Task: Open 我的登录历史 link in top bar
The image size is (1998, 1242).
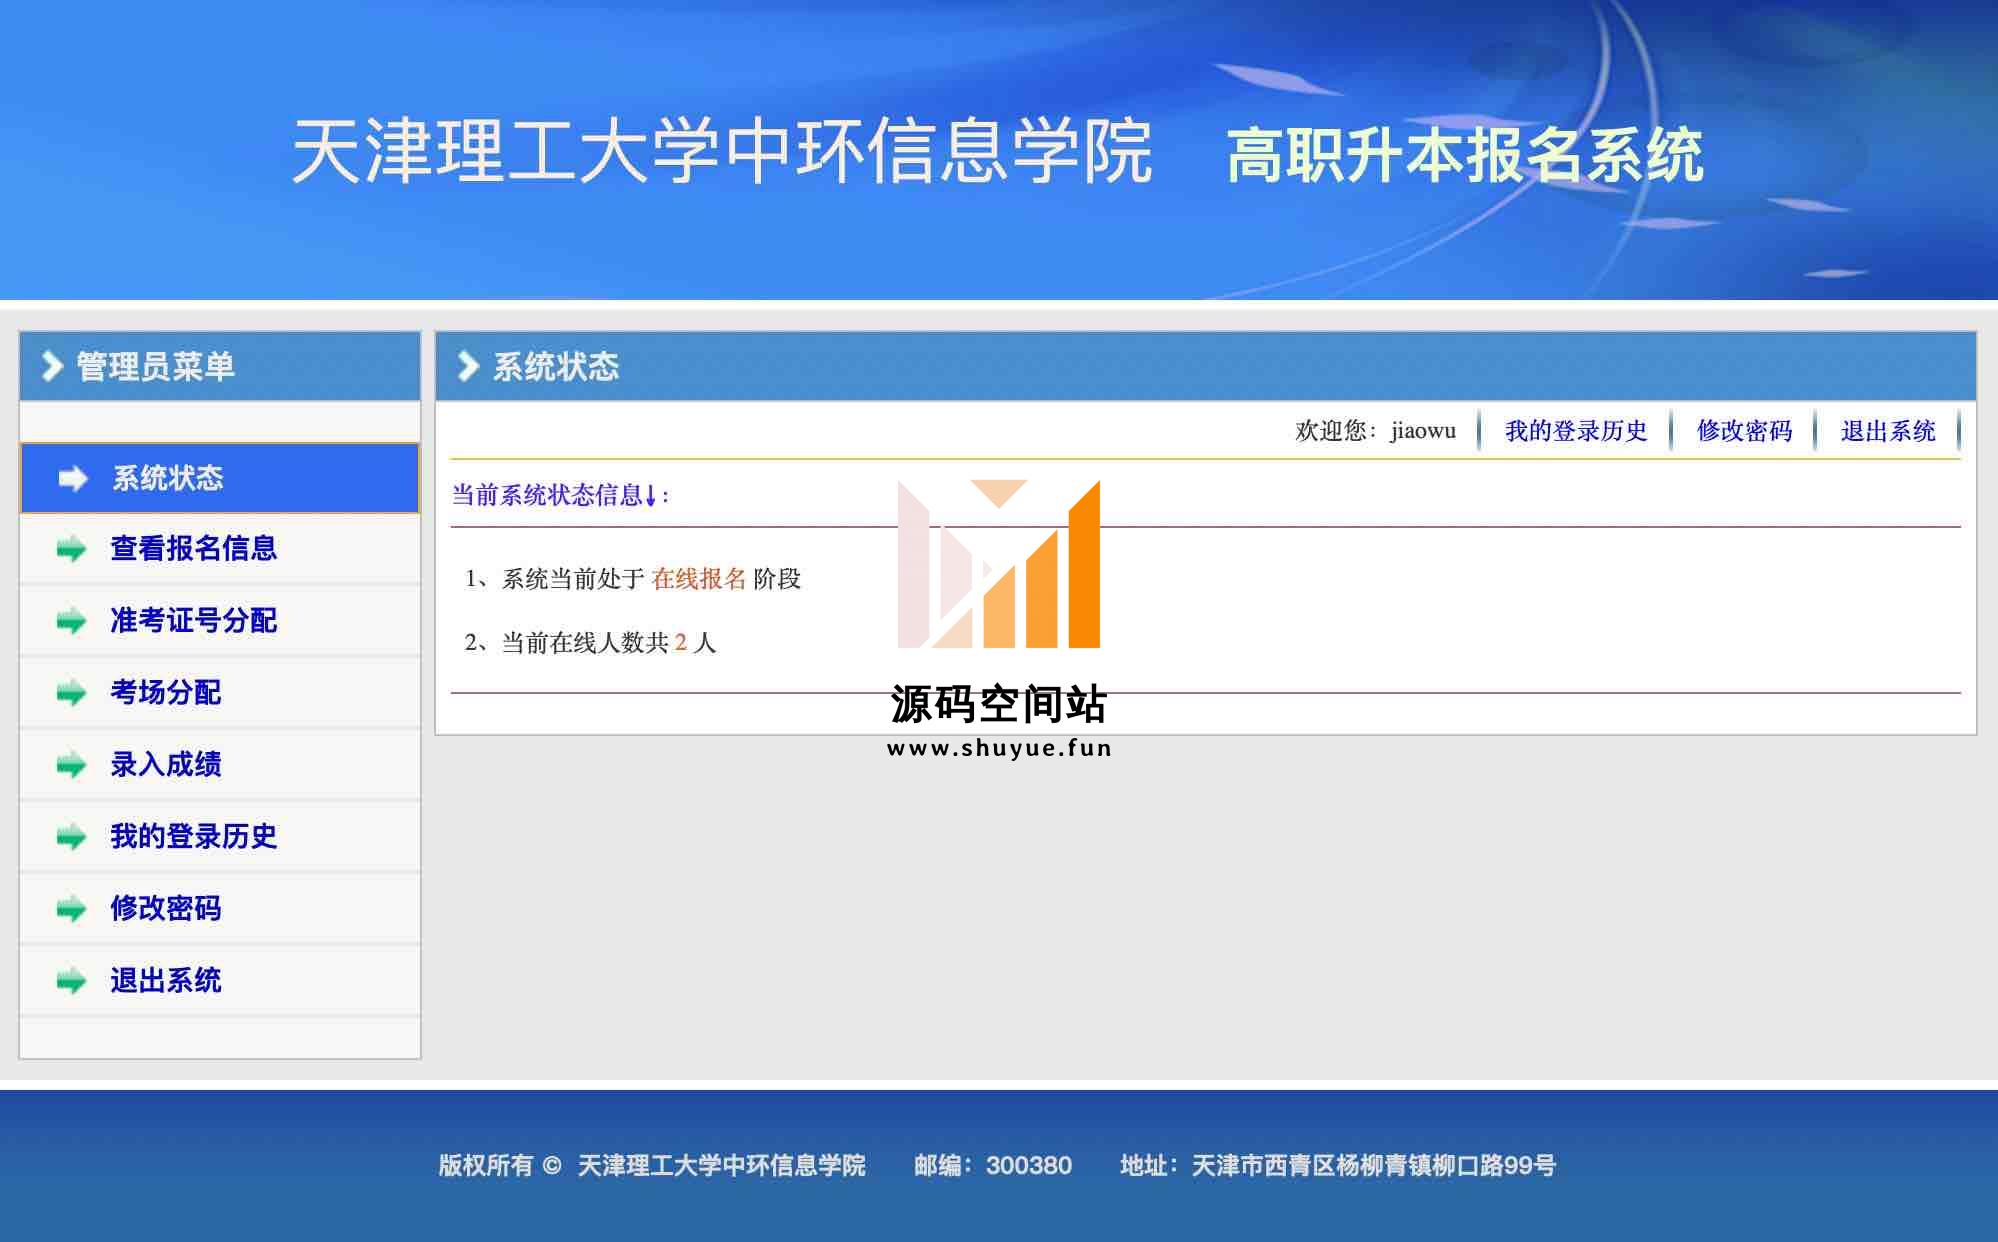Action: [x=1576, y=431]
